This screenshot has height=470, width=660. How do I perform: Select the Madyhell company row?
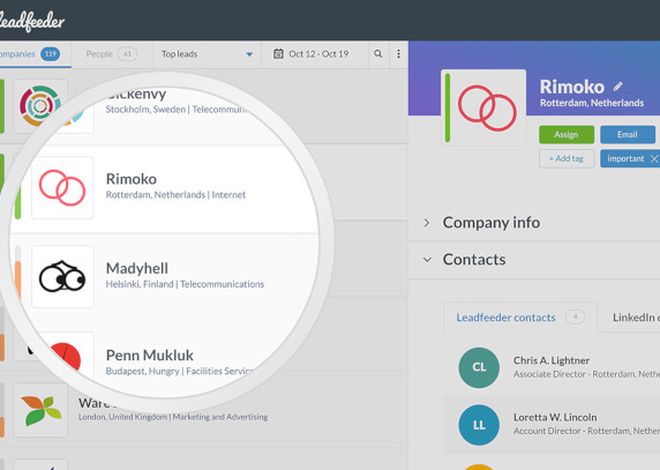click(164, 277)
